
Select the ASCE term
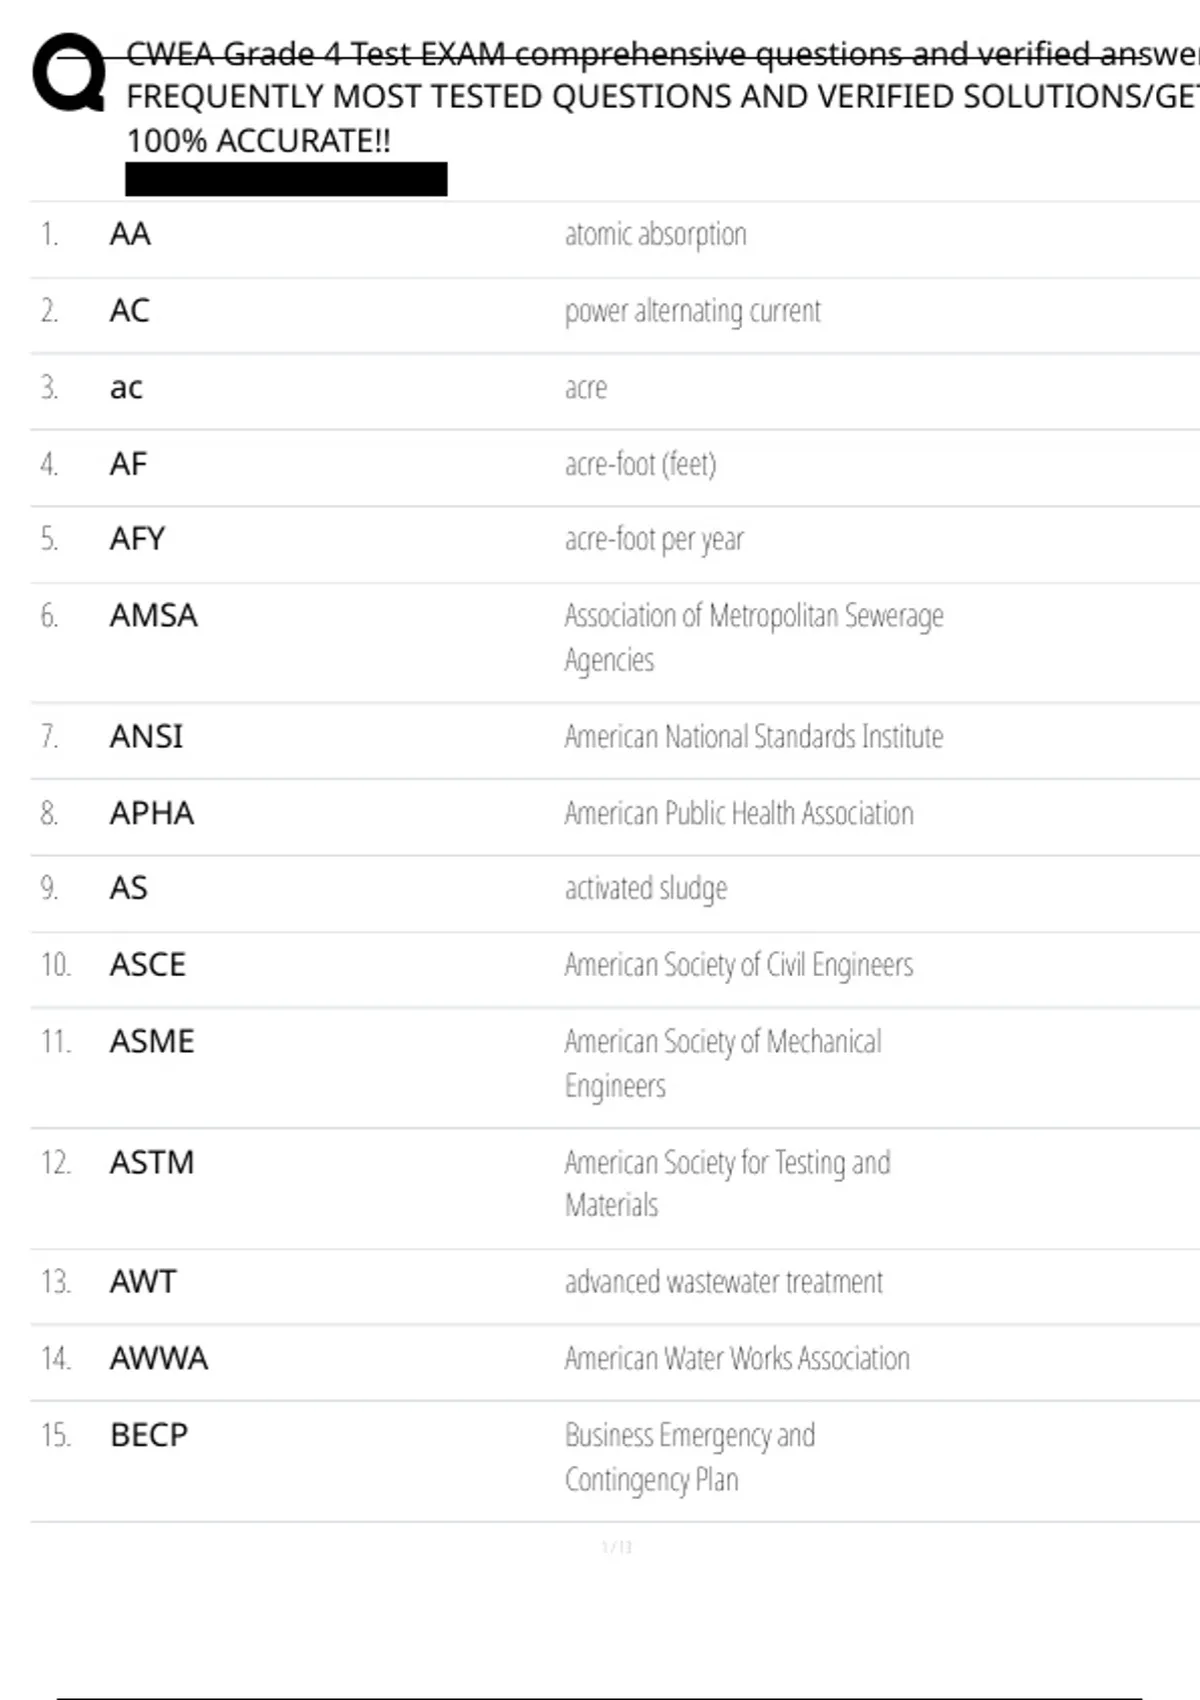coord(147,965)
